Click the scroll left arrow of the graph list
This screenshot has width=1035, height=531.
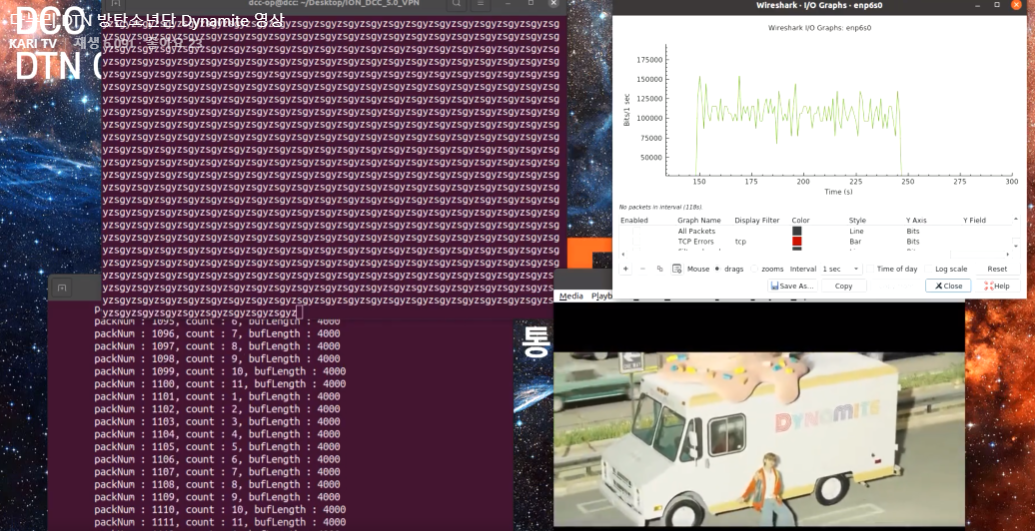[624, 254]
